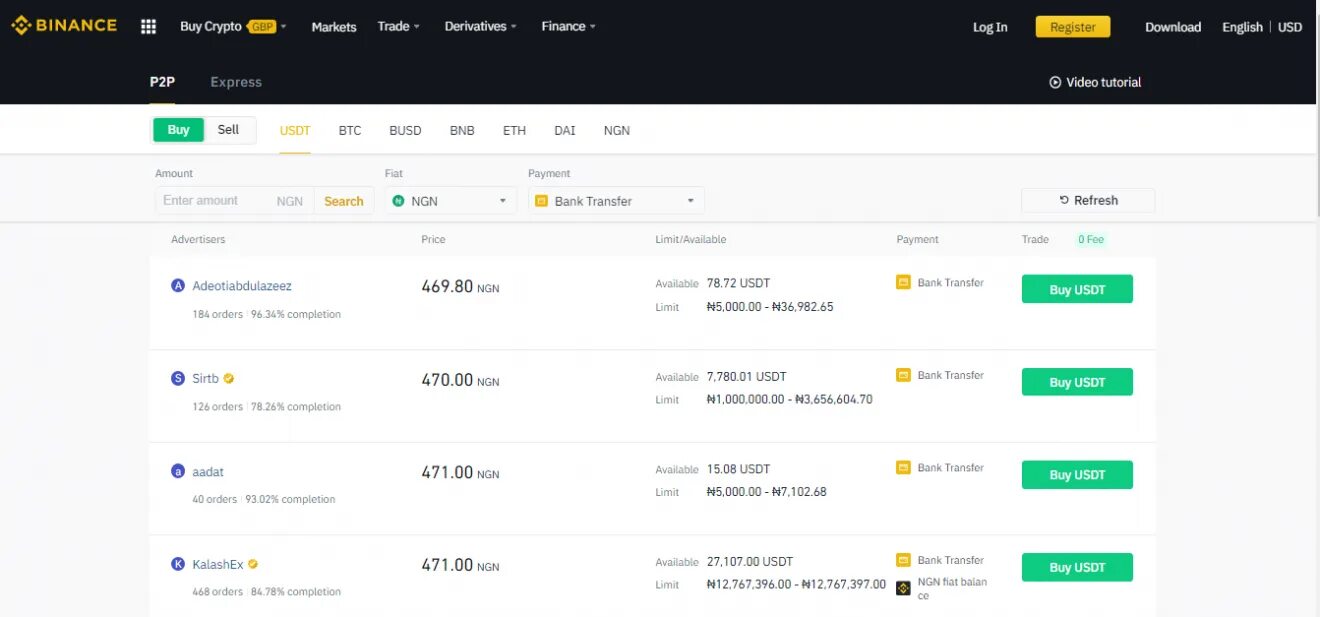Click 468 orders 84.78% completion text

(266, 592)
